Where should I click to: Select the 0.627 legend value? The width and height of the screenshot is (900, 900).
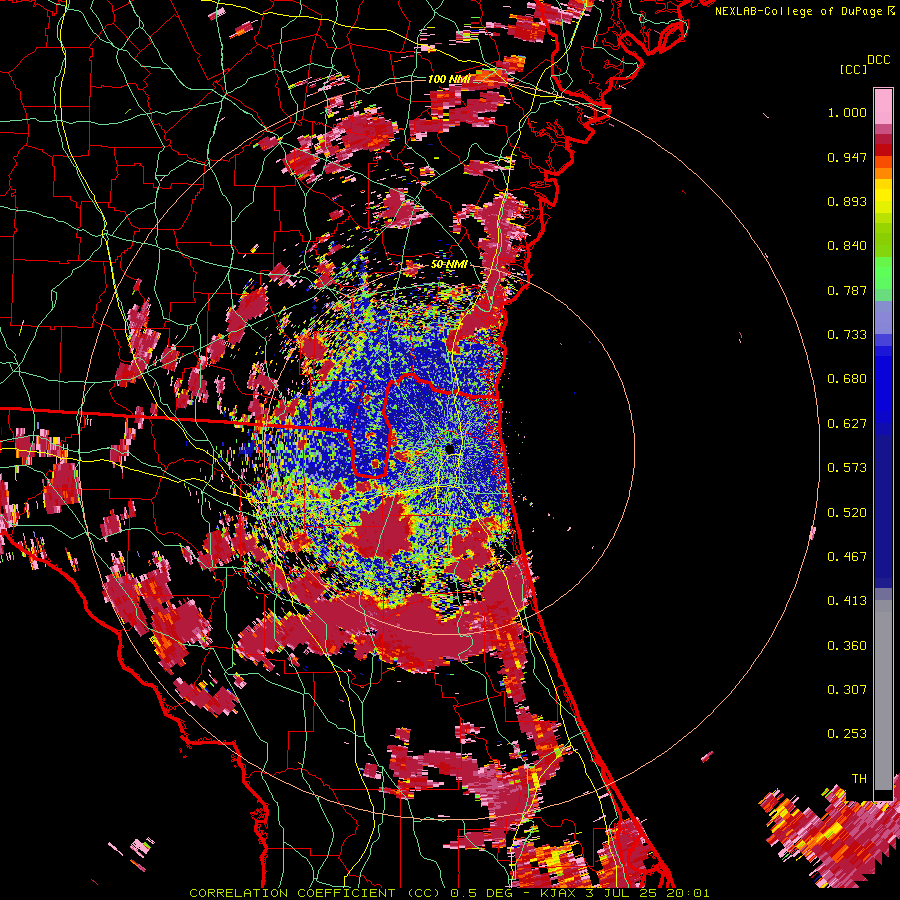tap(847, 424)
